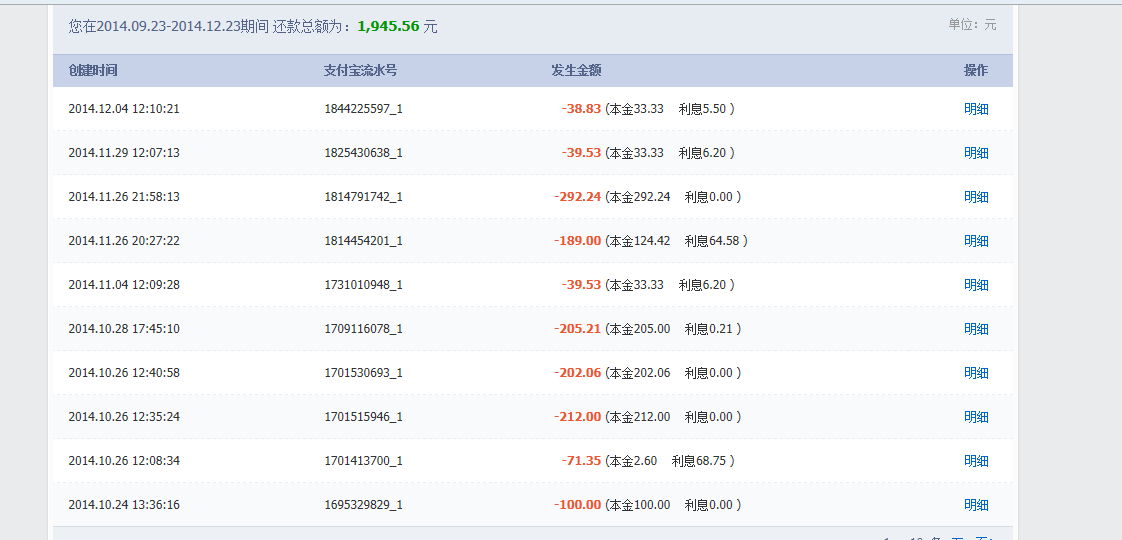View 明细 for the -71.35 repayment
Viewport: 1122px width, 540px height.
click(976, 461)
